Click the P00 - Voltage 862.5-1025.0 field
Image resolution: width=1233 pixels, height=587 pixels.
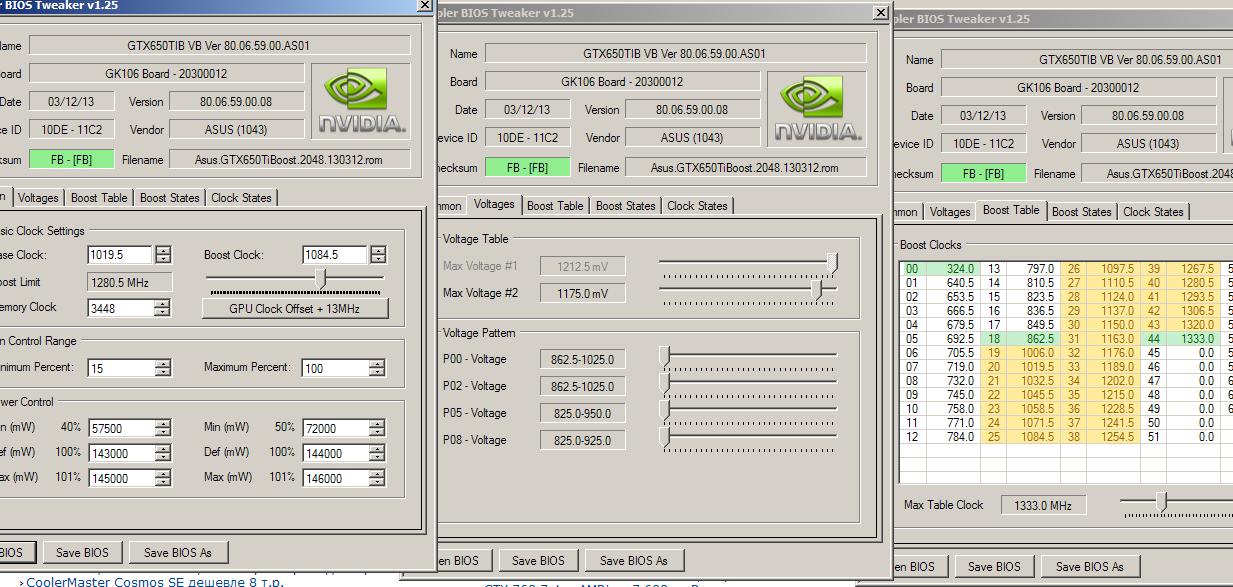[582, 359]
